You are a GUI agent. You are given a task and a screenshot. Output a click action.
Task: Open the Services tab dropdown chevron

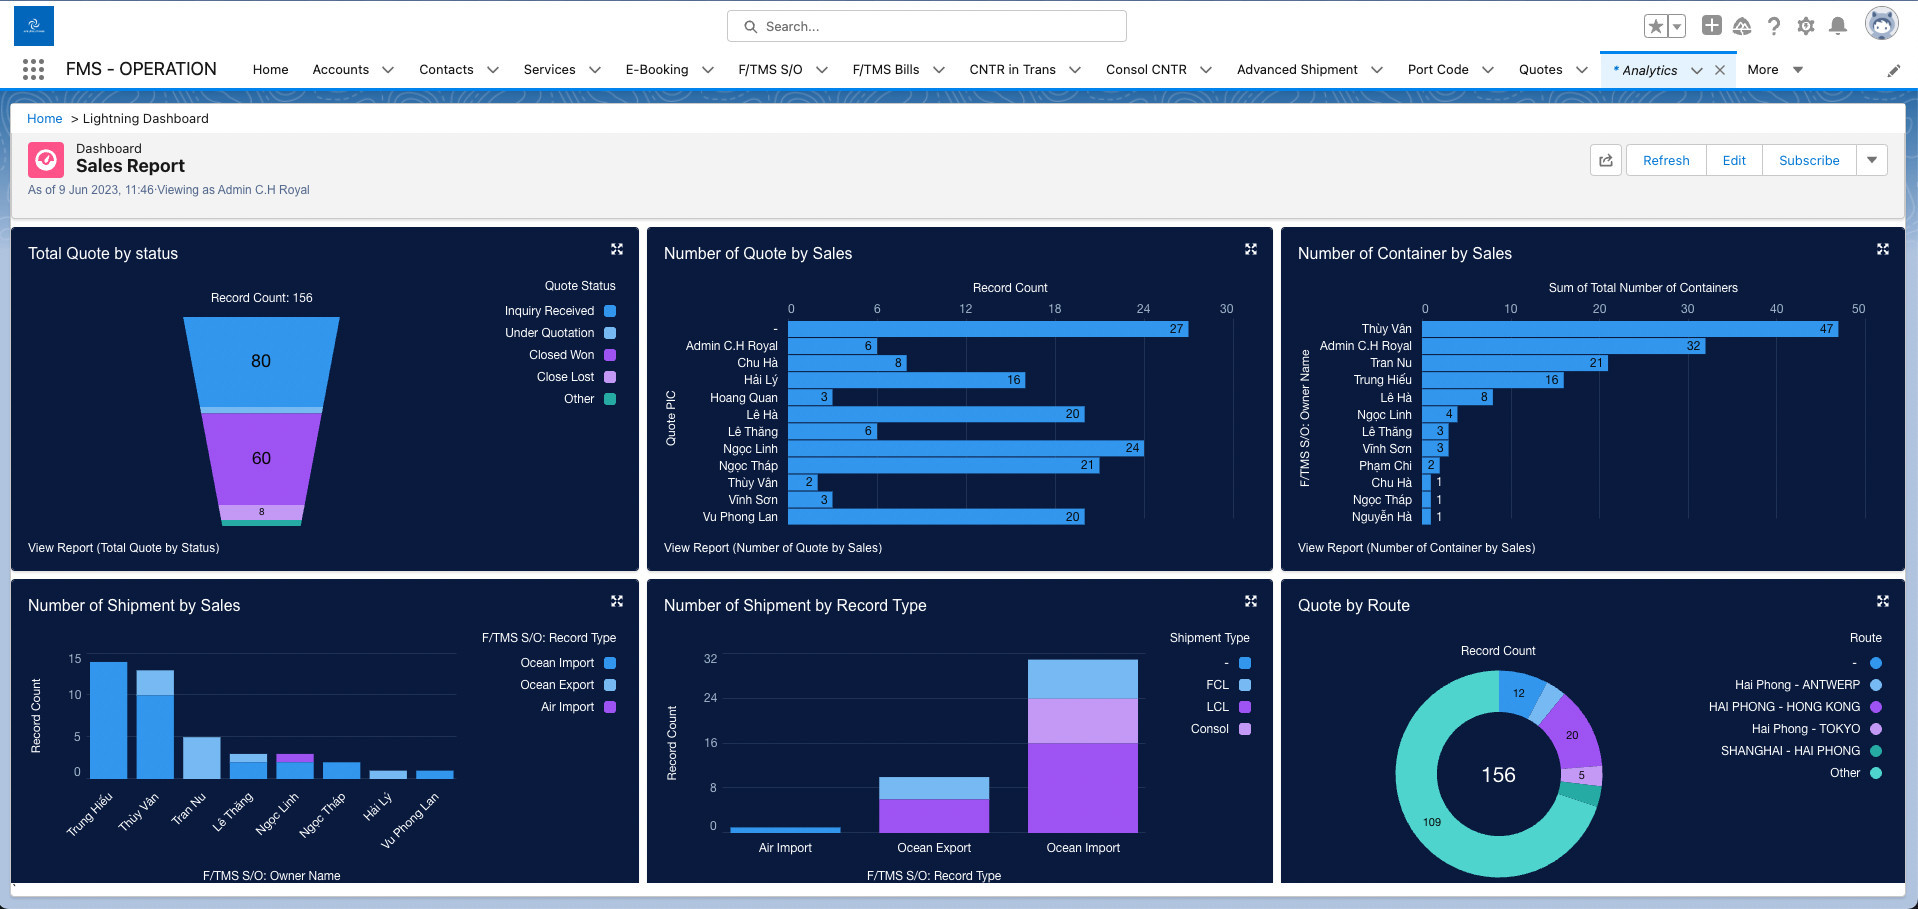pos(595,70)
